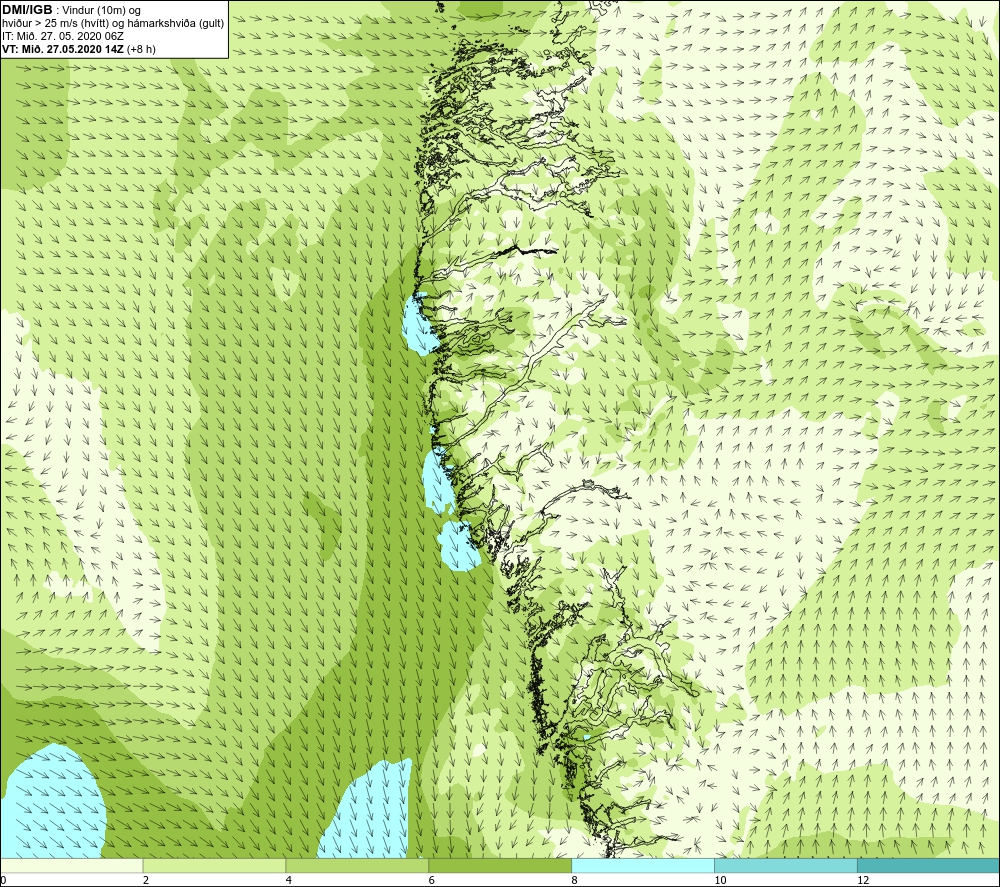1000x887 pixels.
Task: Click the 2–4 m/s light green legend swatch
Action: pos(214,865)
